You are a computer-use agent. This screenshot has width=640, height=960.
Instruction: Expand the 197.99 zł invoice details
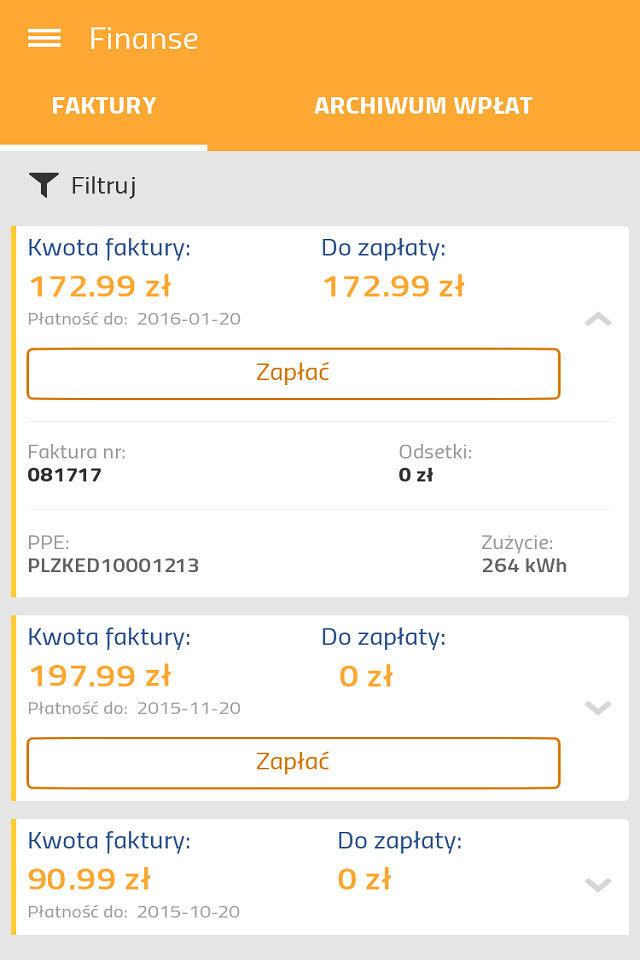click(597, 708)
